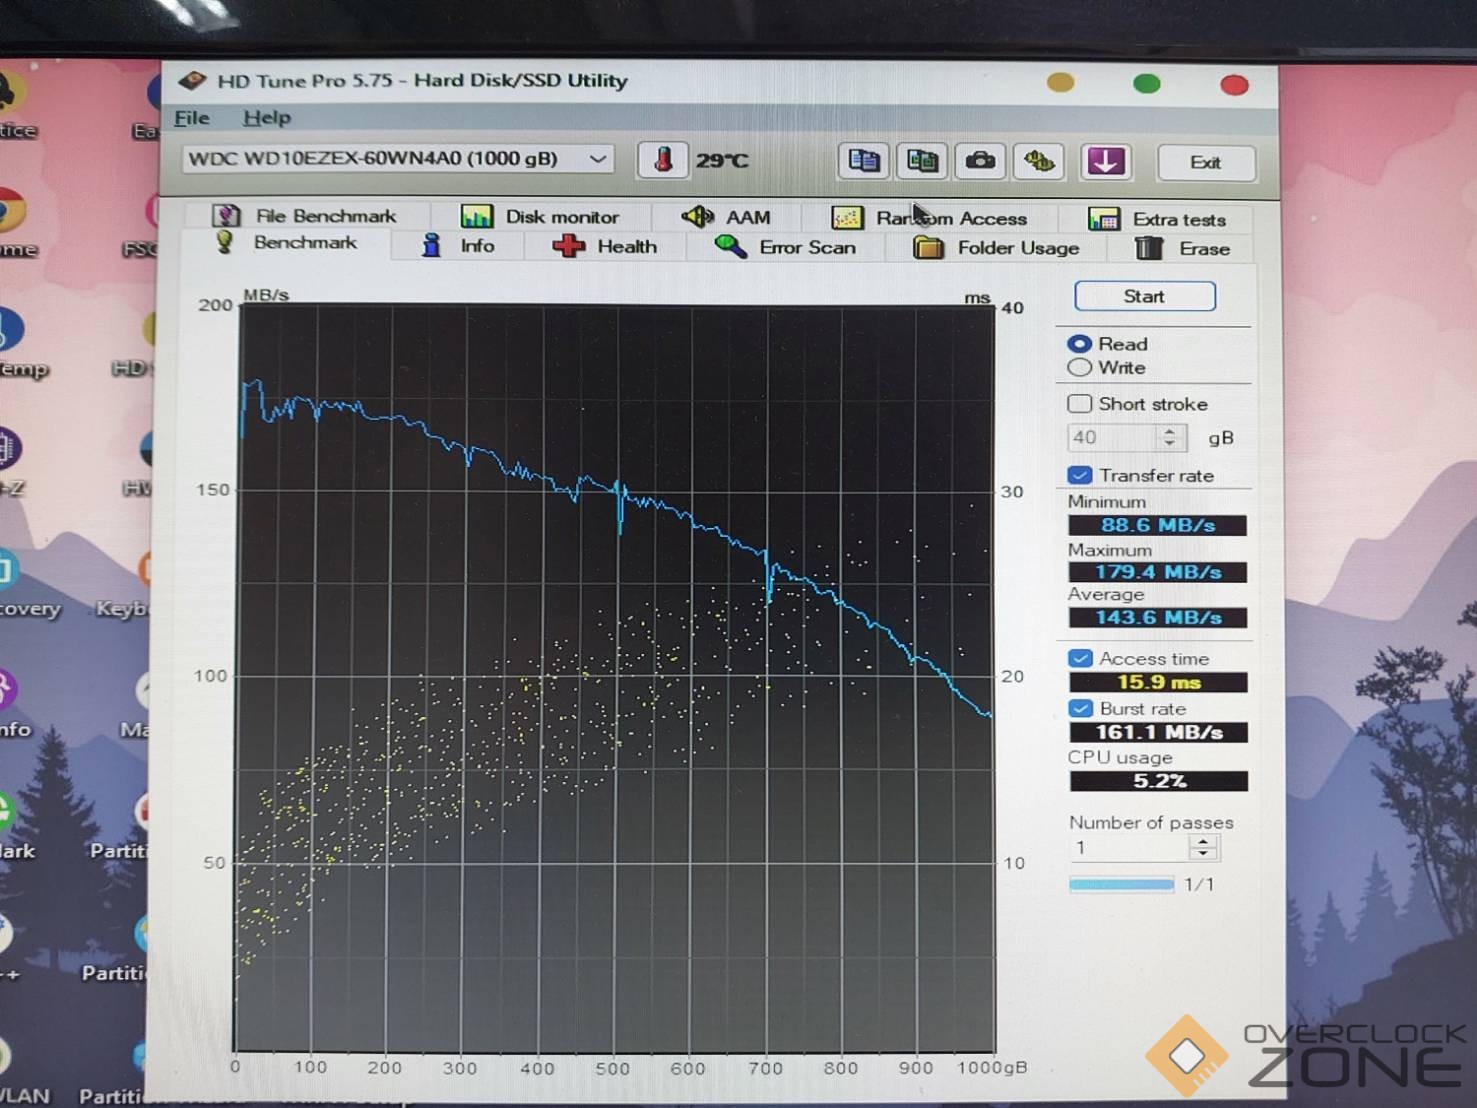Select the Write radio button

click(1080, 368)
